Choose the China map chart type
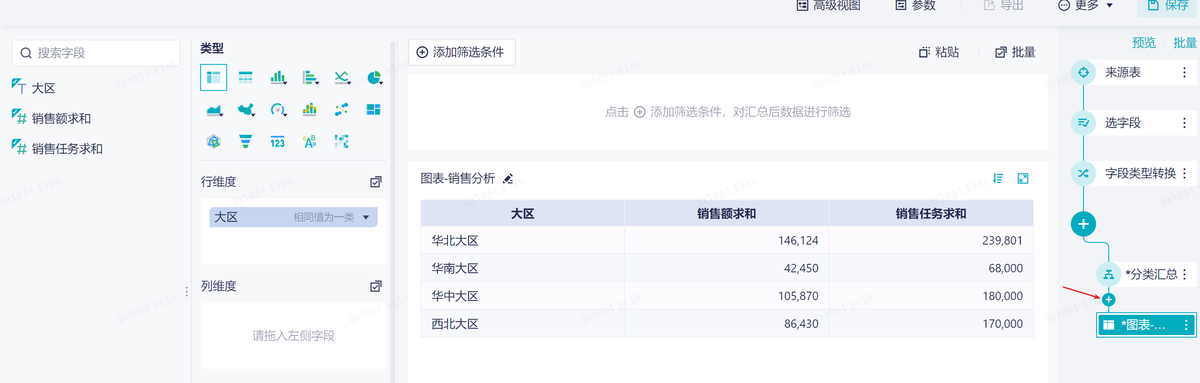The width and height of the screenshot is (1200, 383). click(246, 109)
